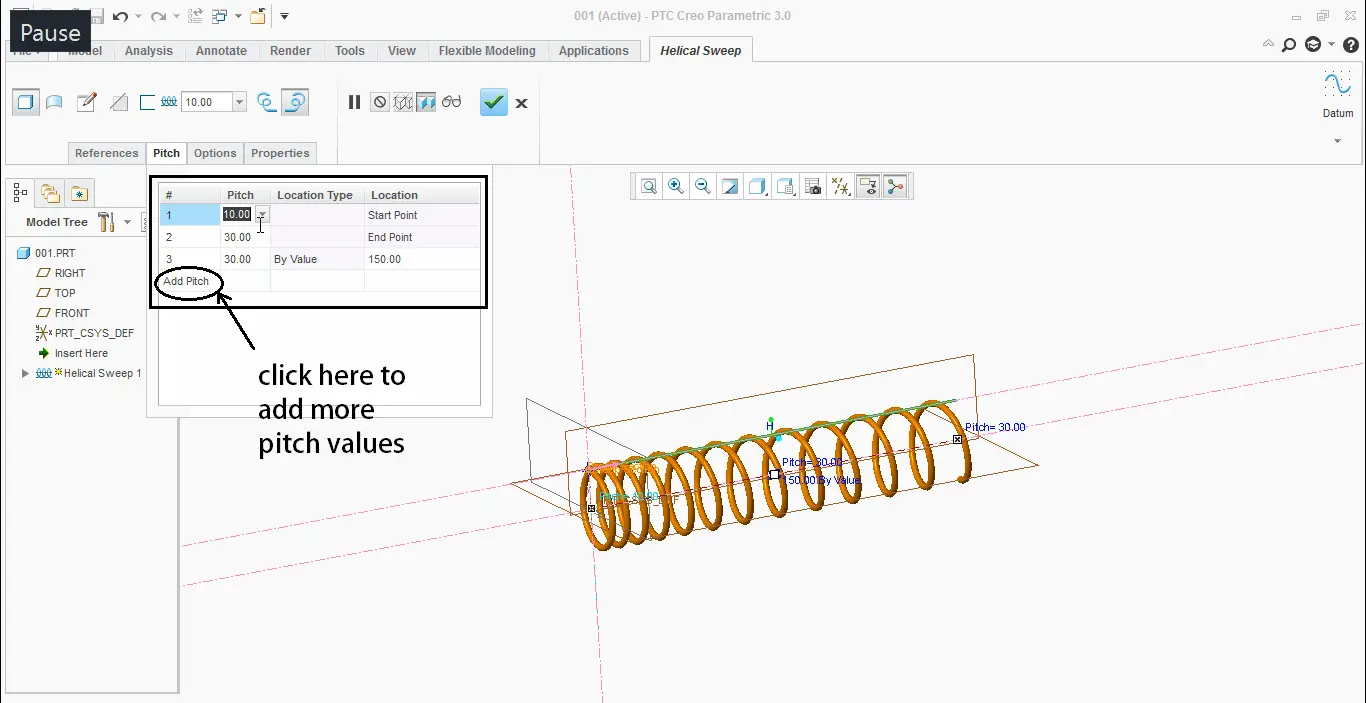Expand the Helical Sweep 1 tree node
This screenshot has height=703, width=1366.
click(24, 373)
